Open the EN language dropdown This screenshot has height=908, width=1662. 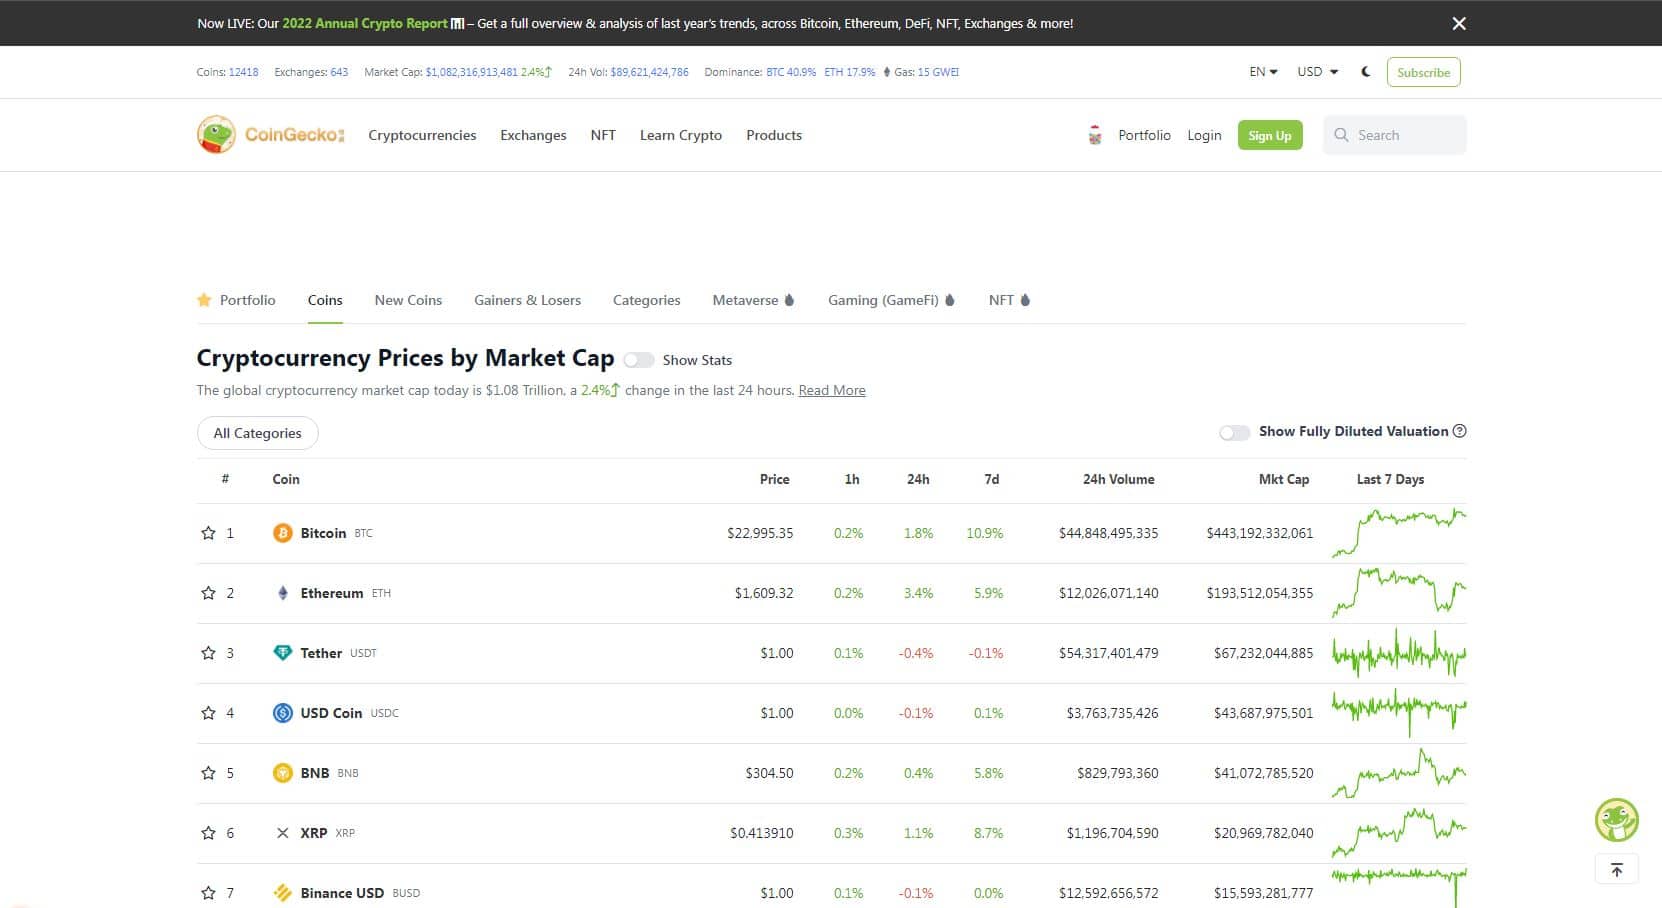tap(1262, 71)
